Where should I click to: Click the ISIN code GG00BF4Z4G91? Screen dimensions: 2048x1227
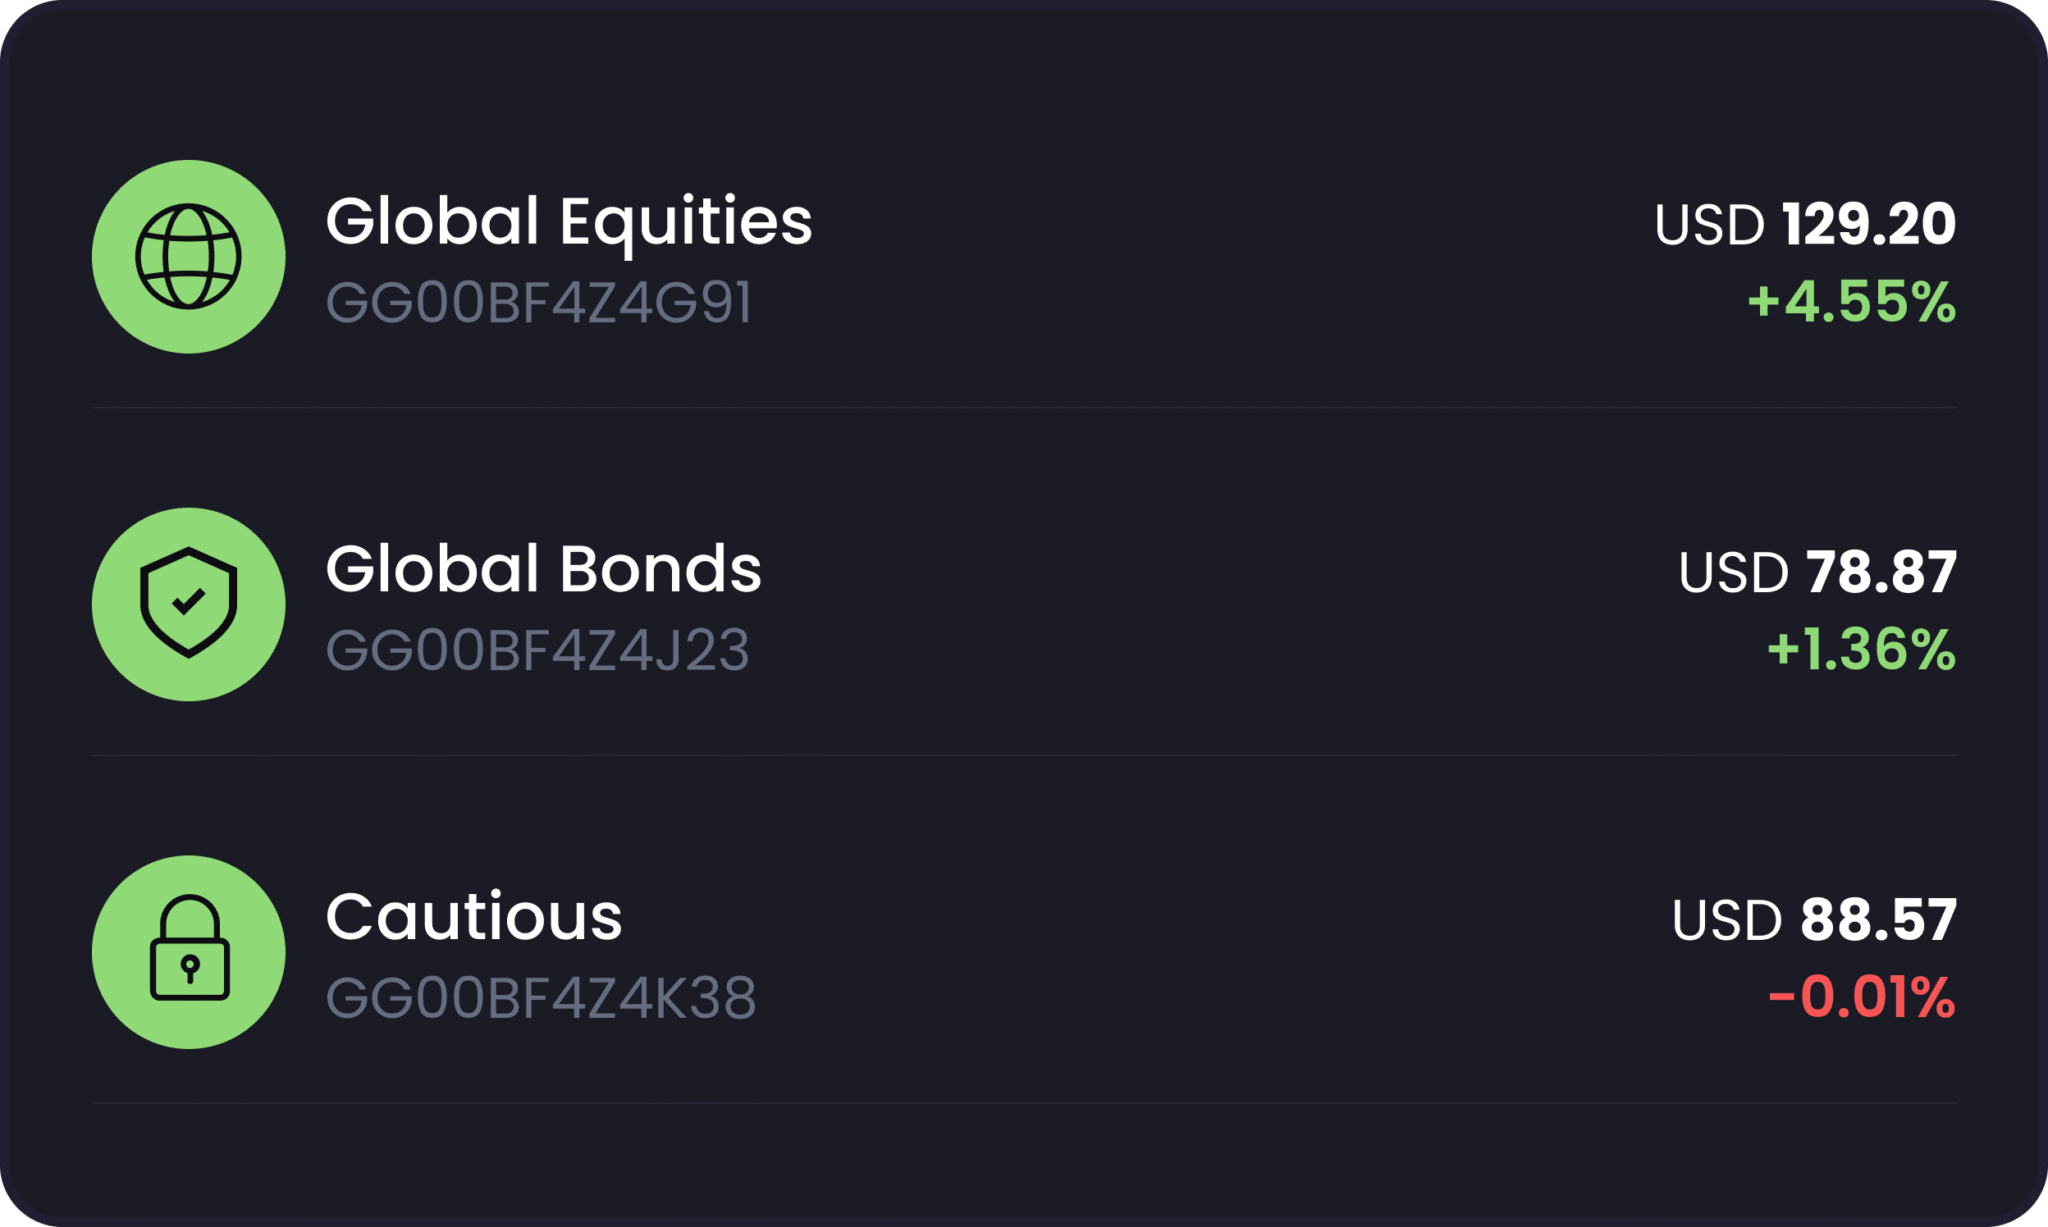point(538,302)
